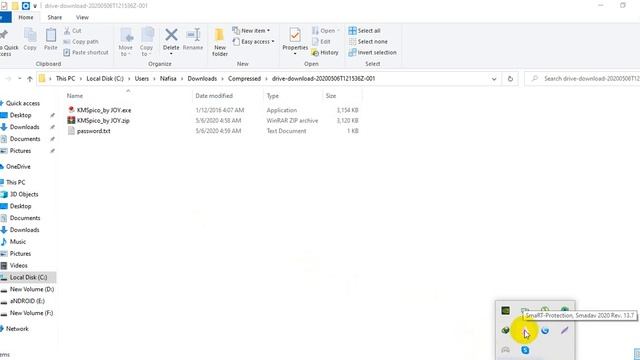Switch to the Home ribbon tab
The height and width of the screenshot is (360, 640).
[x=26, y=17]
